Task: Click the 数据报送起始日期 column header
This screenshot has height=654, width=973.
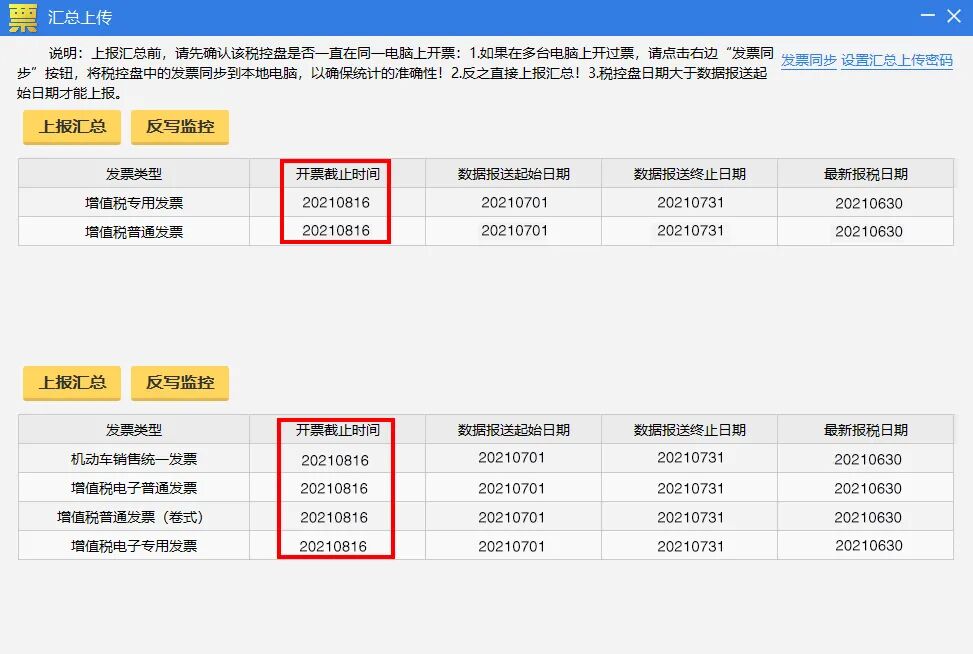Action: 513,173
